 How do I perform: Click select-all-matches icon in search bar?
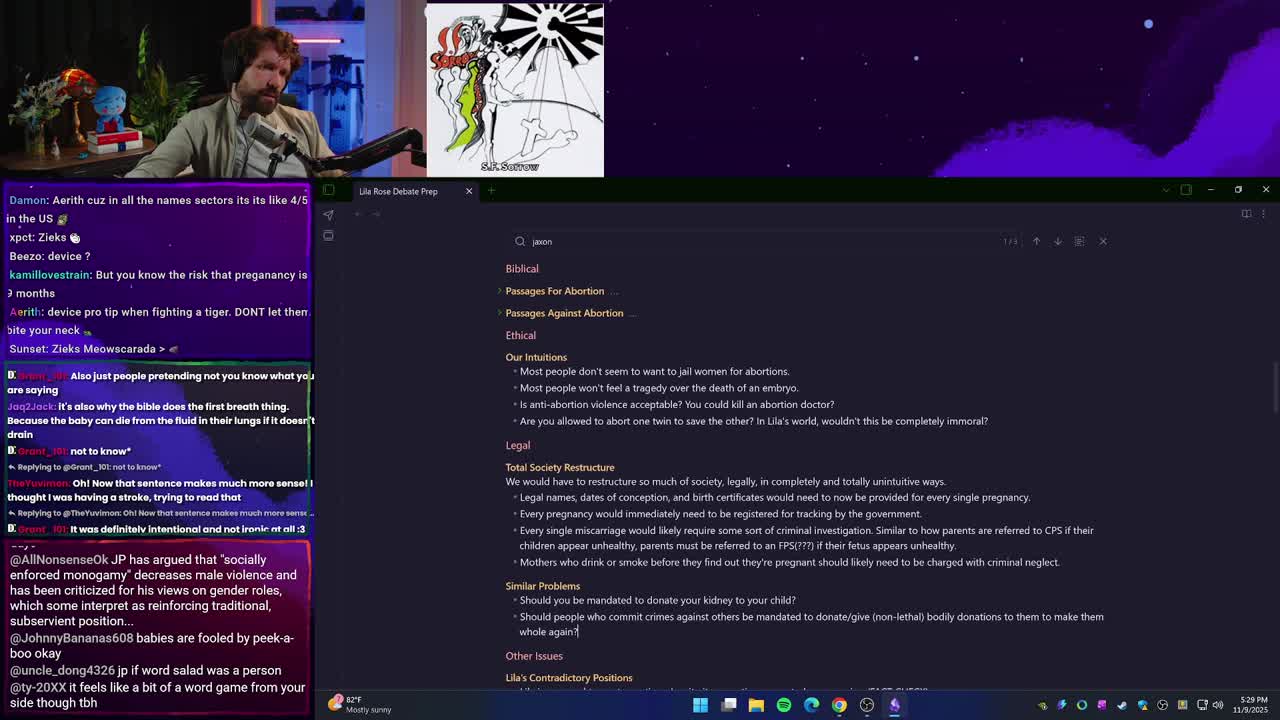[1079, 241]
